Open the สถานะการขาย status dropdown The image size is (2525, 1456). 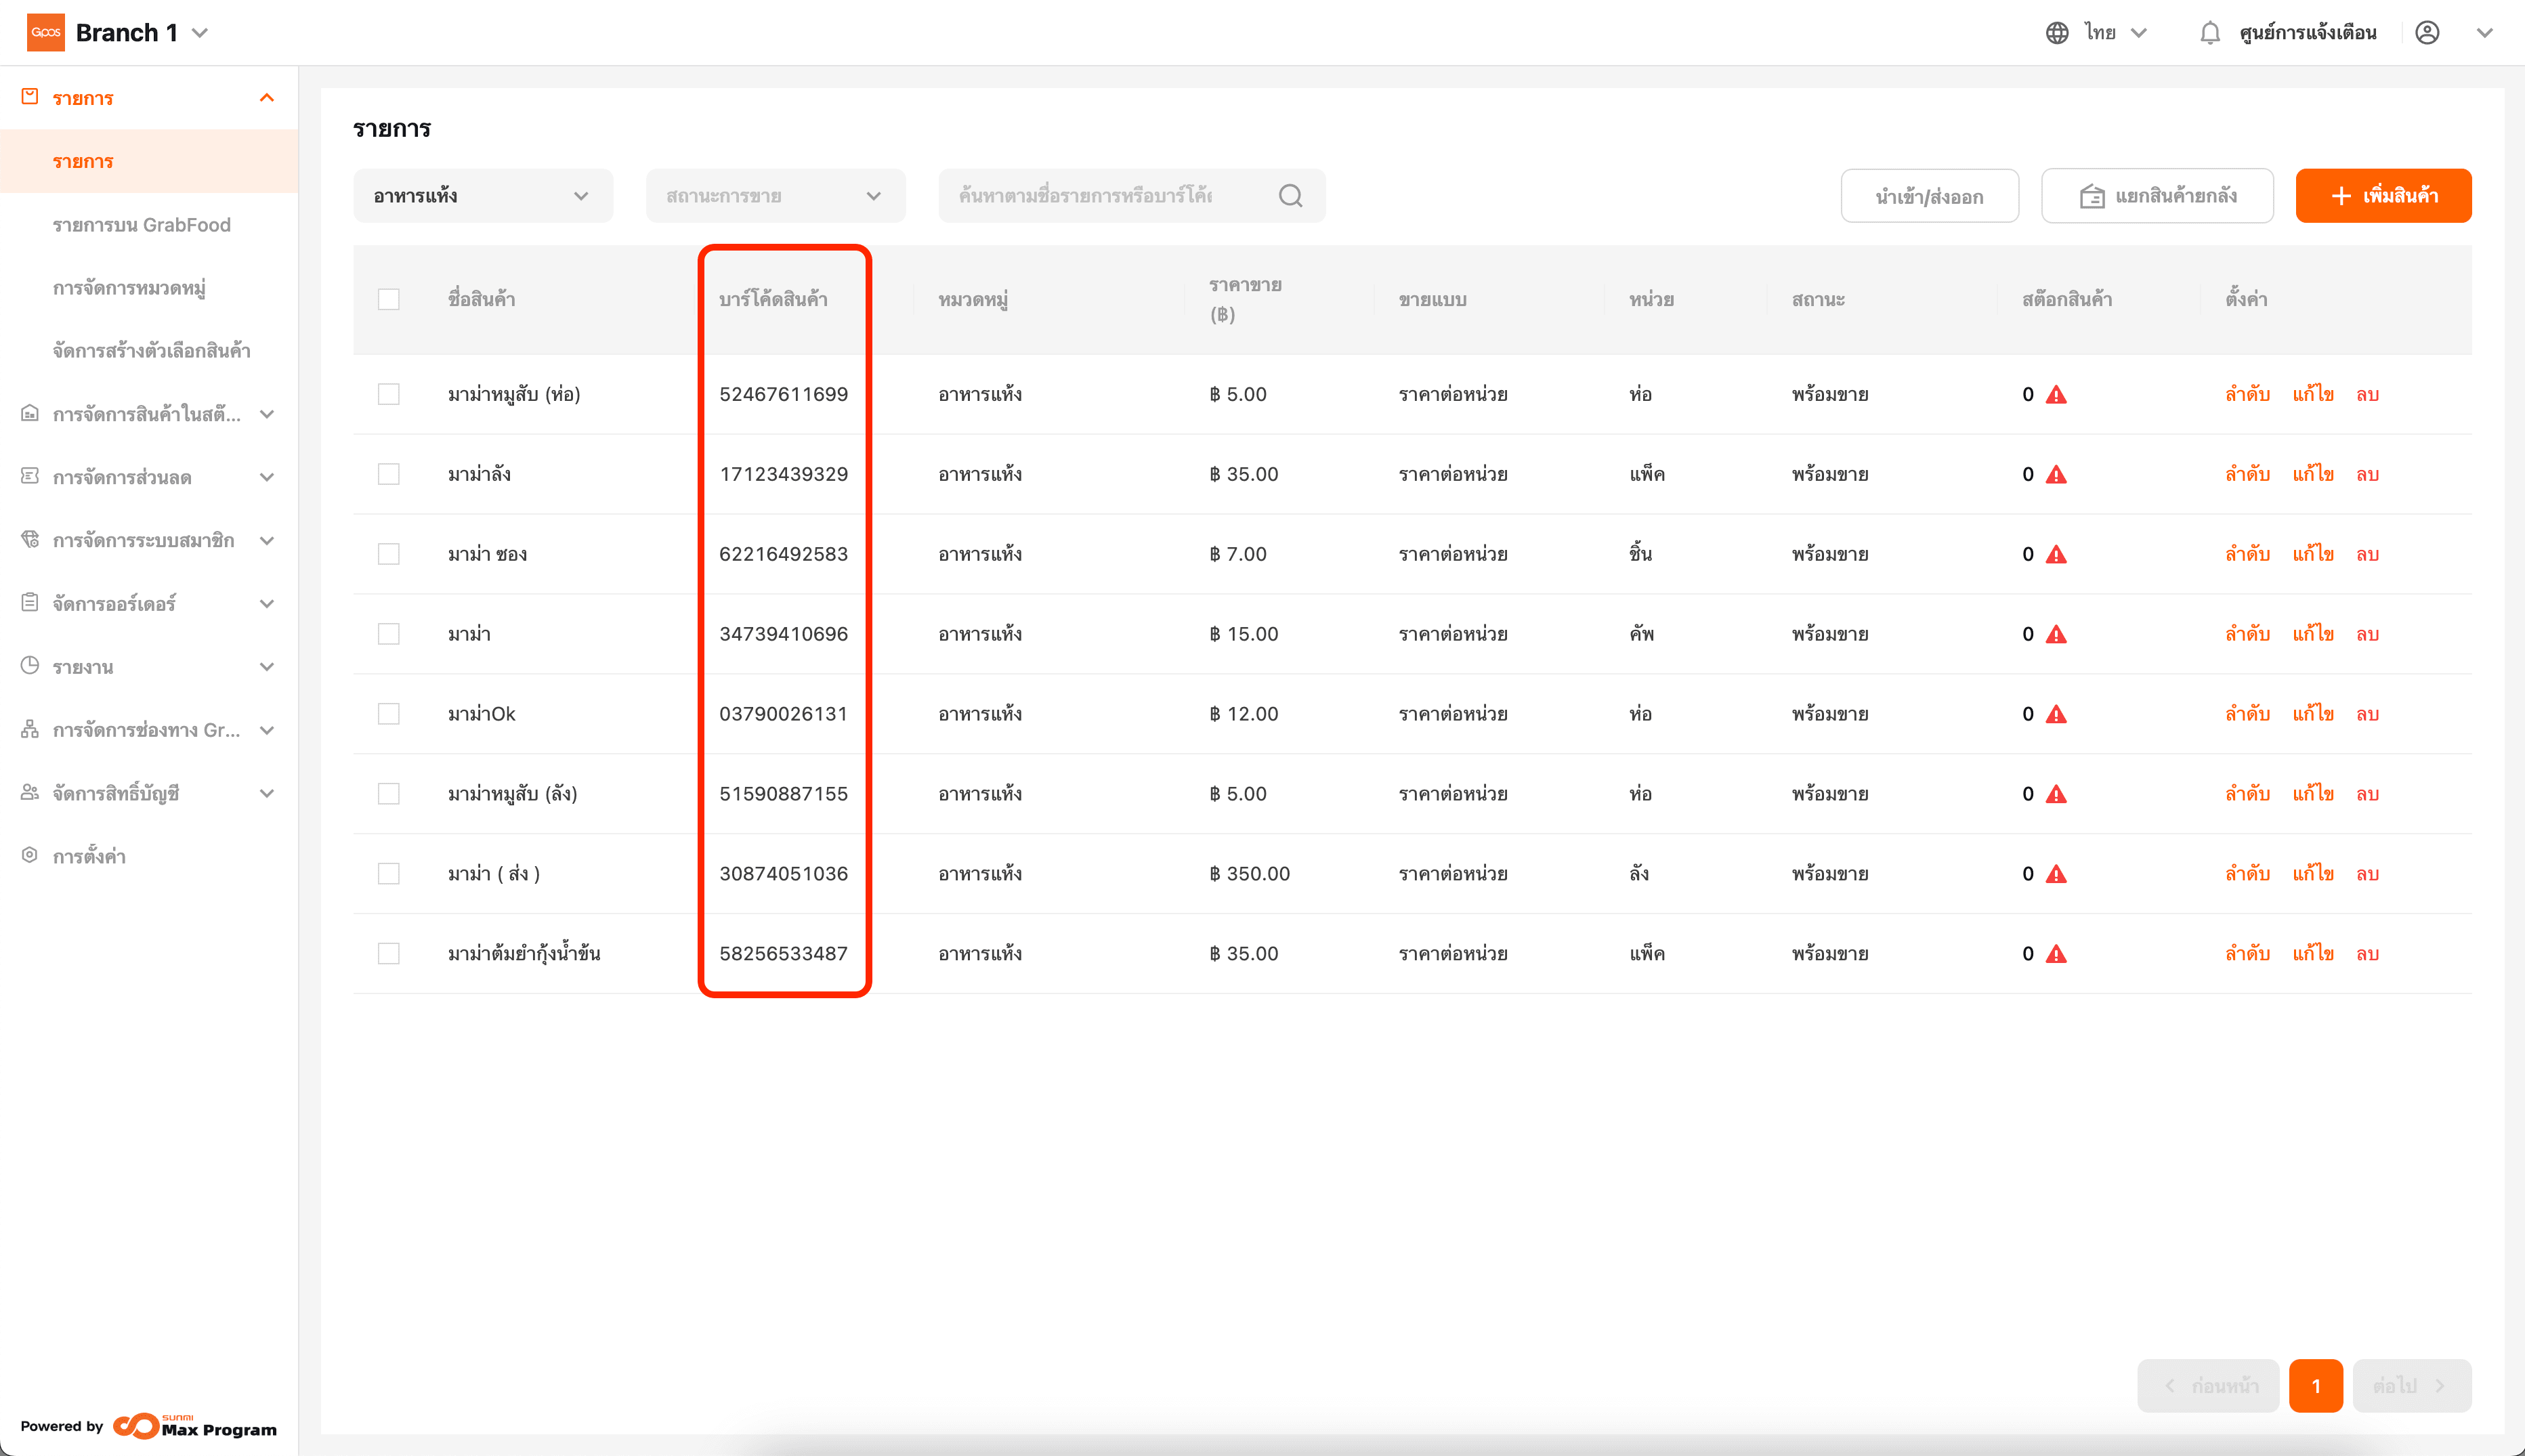[x=775, y=196]
